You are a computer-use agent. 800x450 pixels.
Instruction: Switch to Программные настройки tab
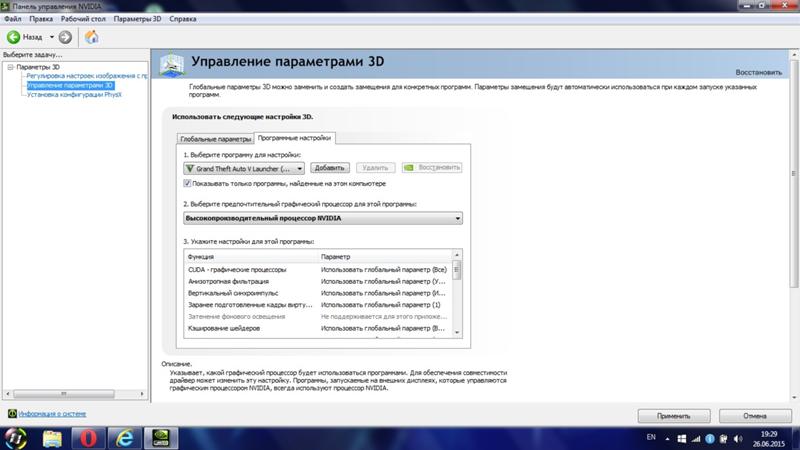coord(294,138)
